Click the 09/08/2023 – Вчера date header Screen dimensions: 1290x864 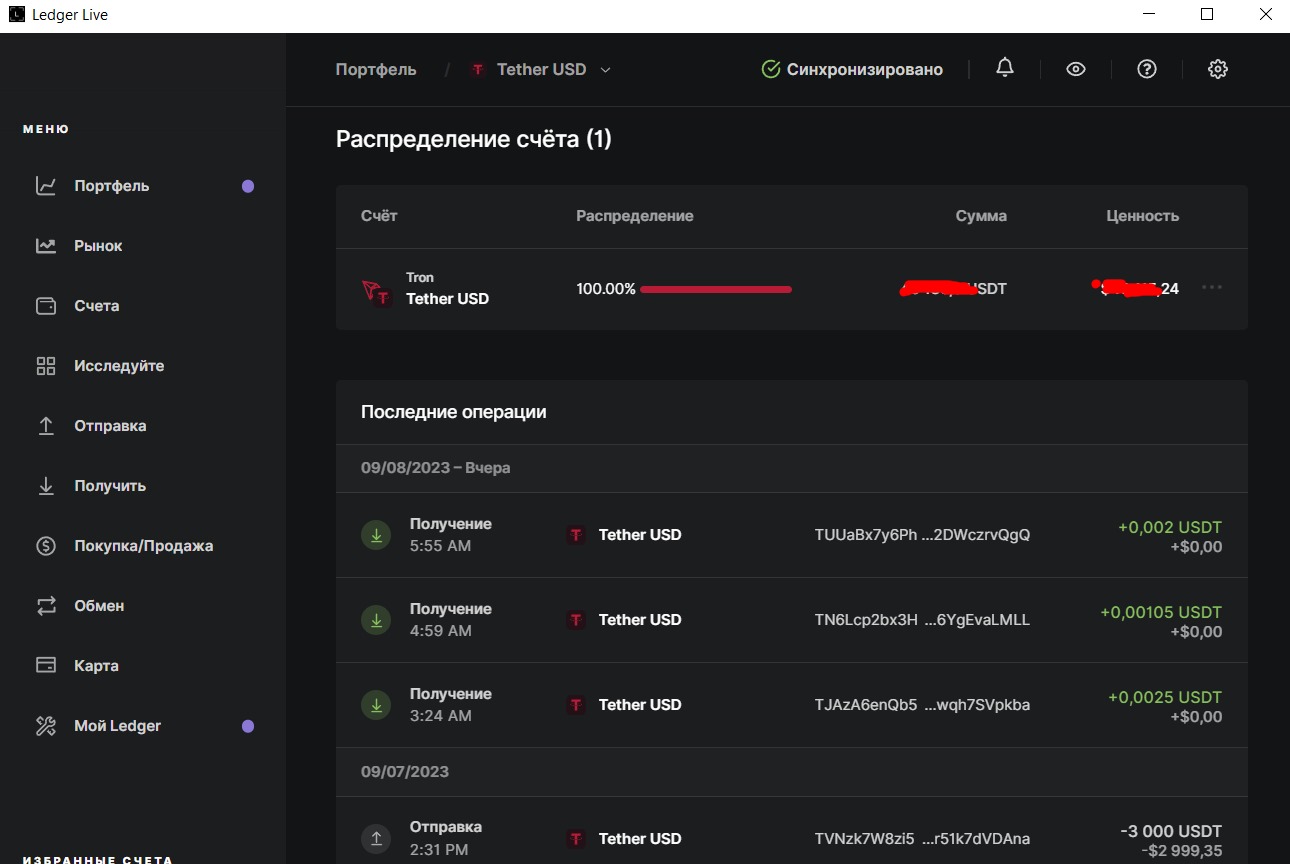click(436, 468)
